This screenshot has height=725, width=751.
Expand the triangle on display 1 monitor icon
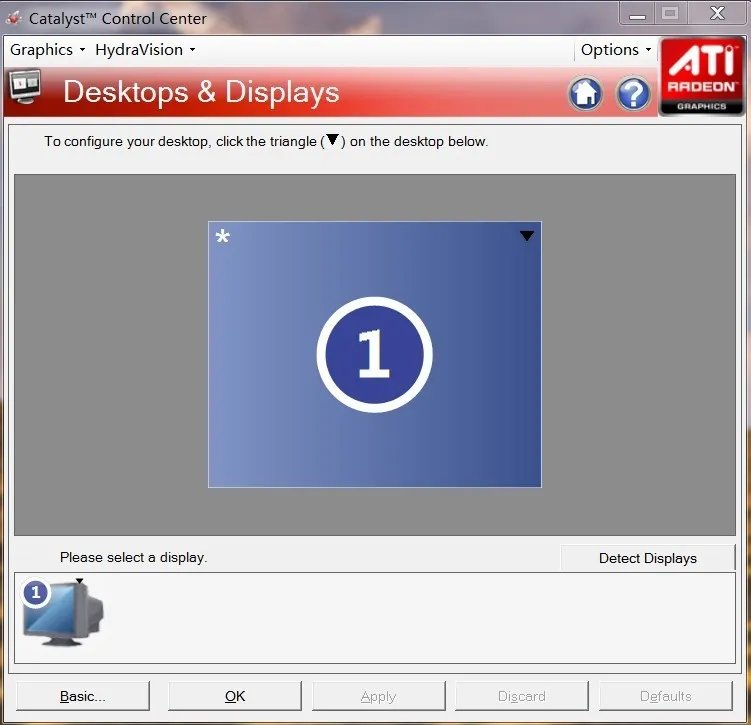[80, 581]
